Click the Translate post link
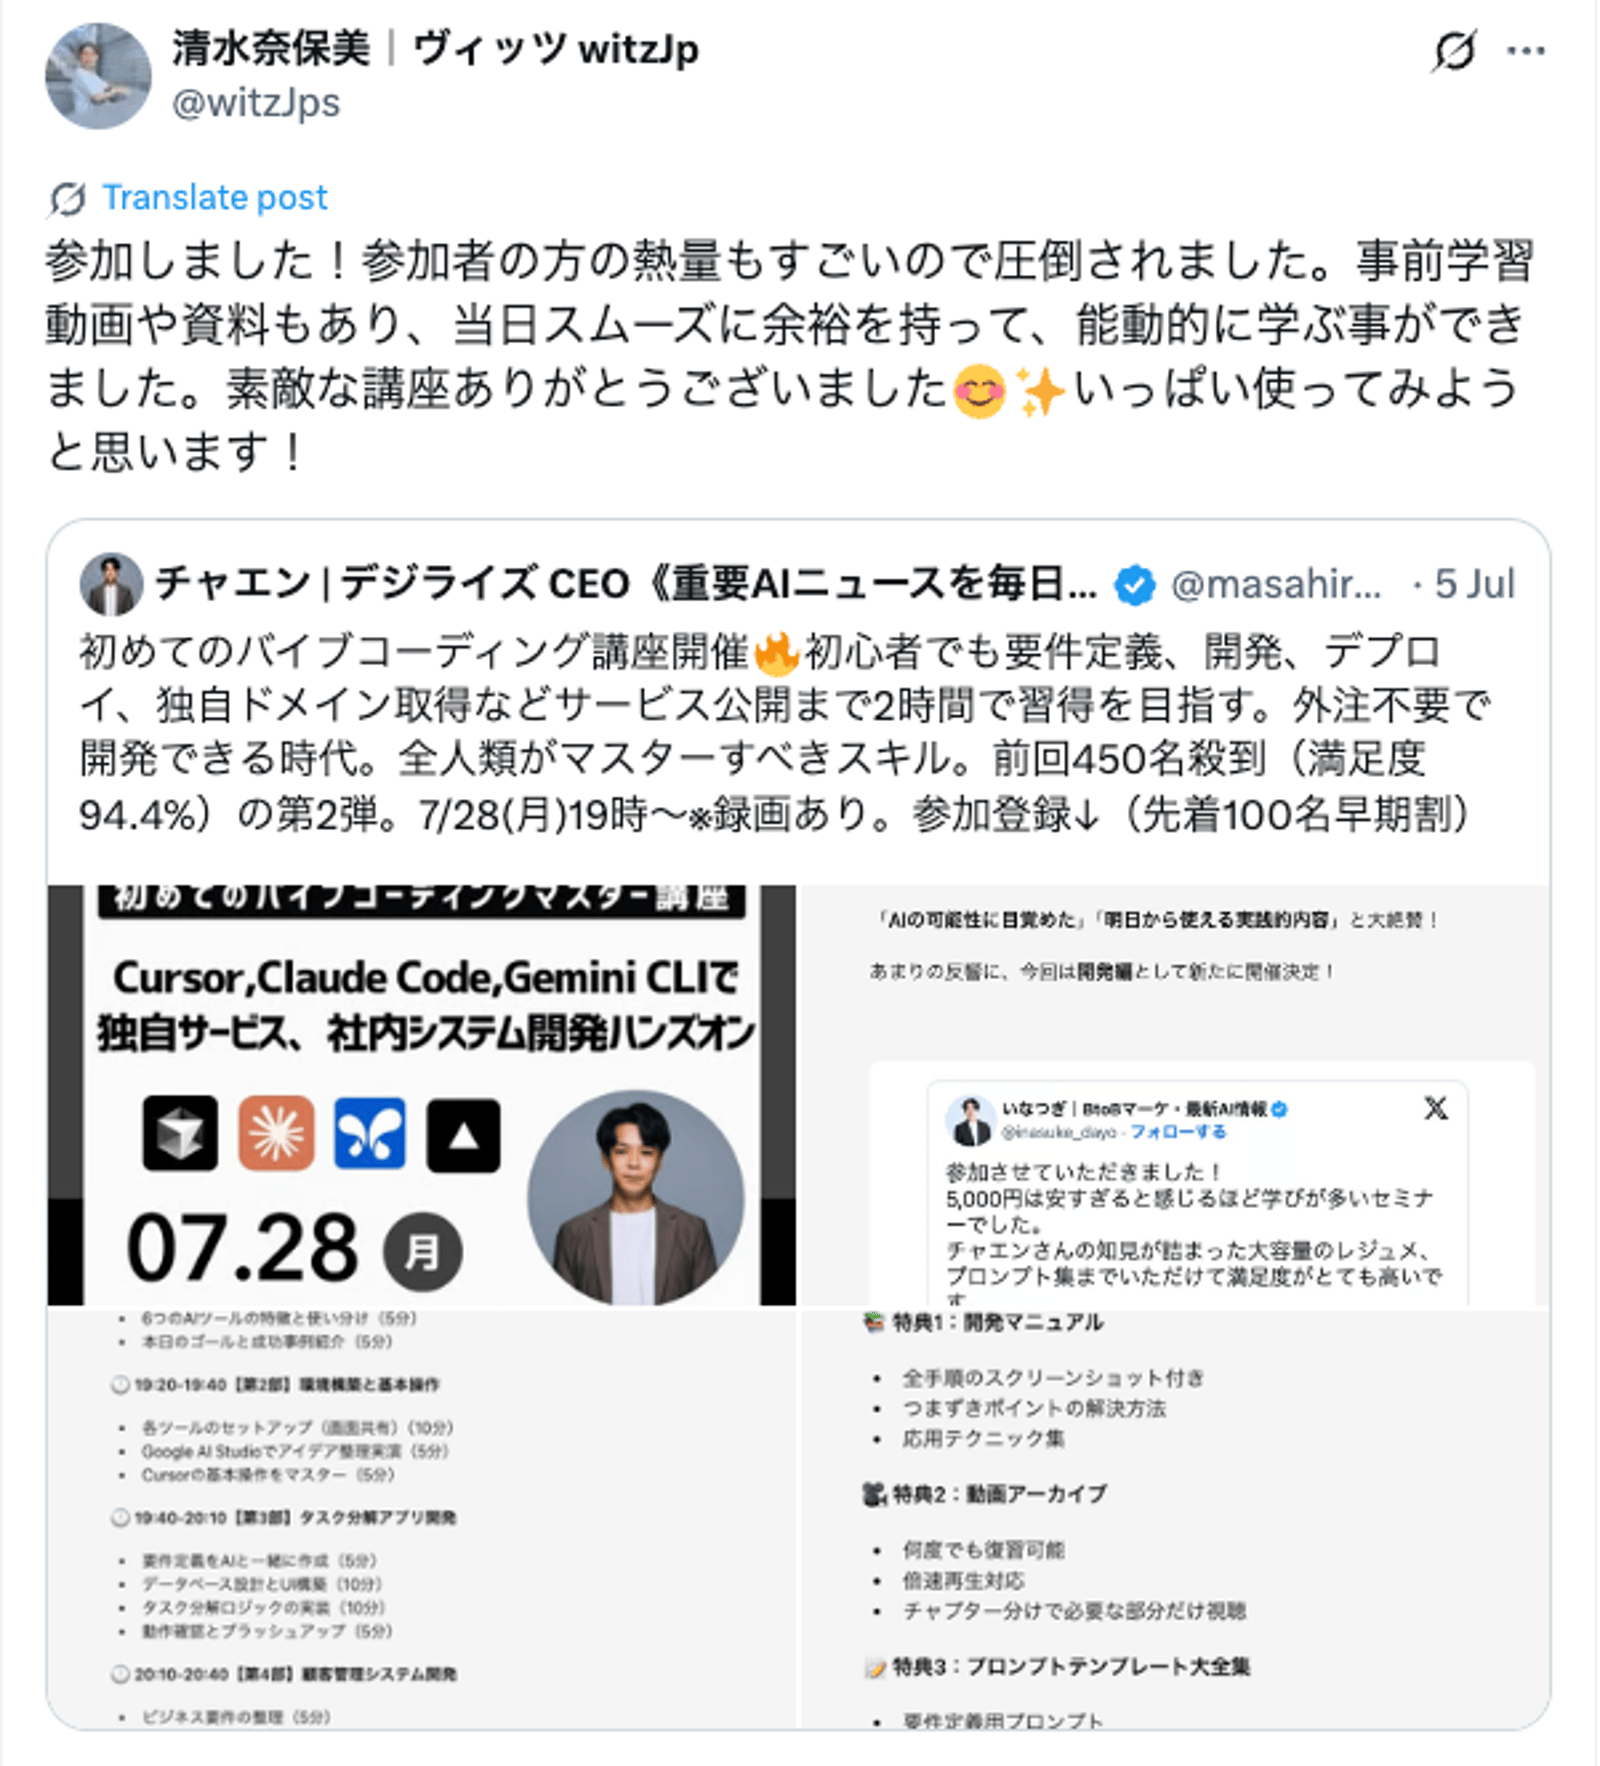The height and width of the screenshot is (1766, 1600). click(x=214, y=197)
